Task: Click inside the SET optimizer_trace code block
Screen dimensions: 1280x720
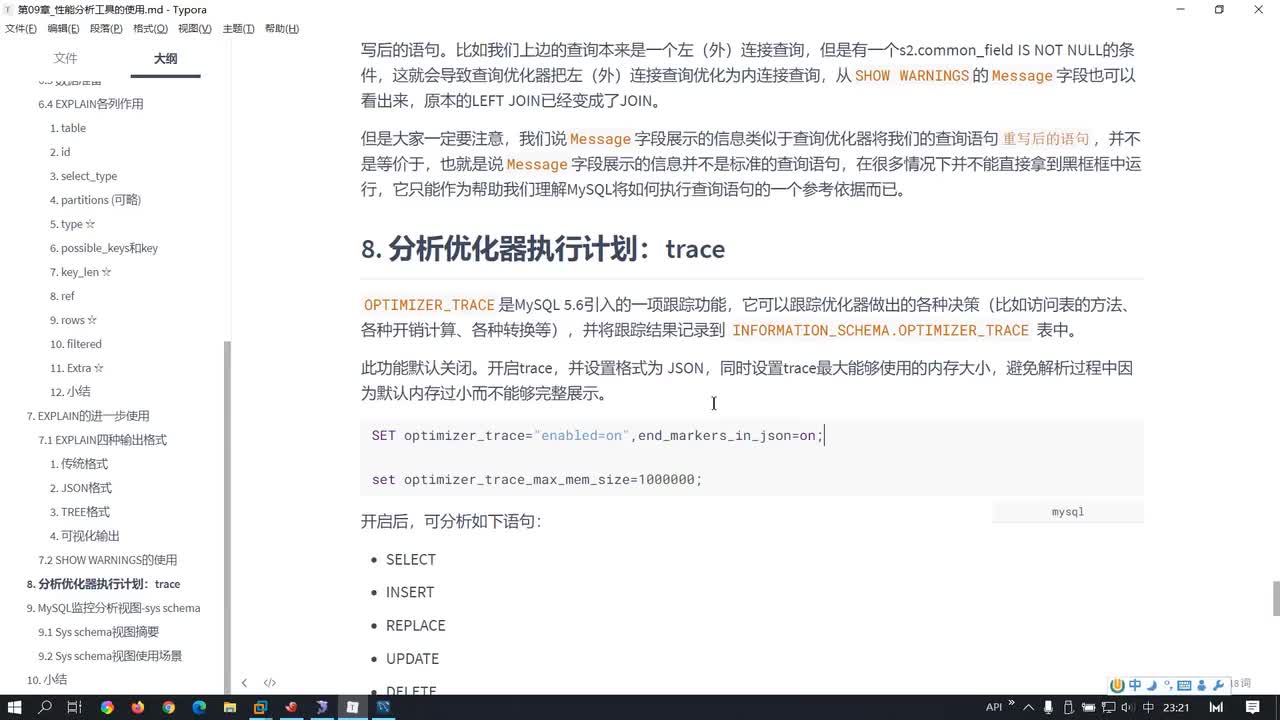Action: tap(752, 458)
